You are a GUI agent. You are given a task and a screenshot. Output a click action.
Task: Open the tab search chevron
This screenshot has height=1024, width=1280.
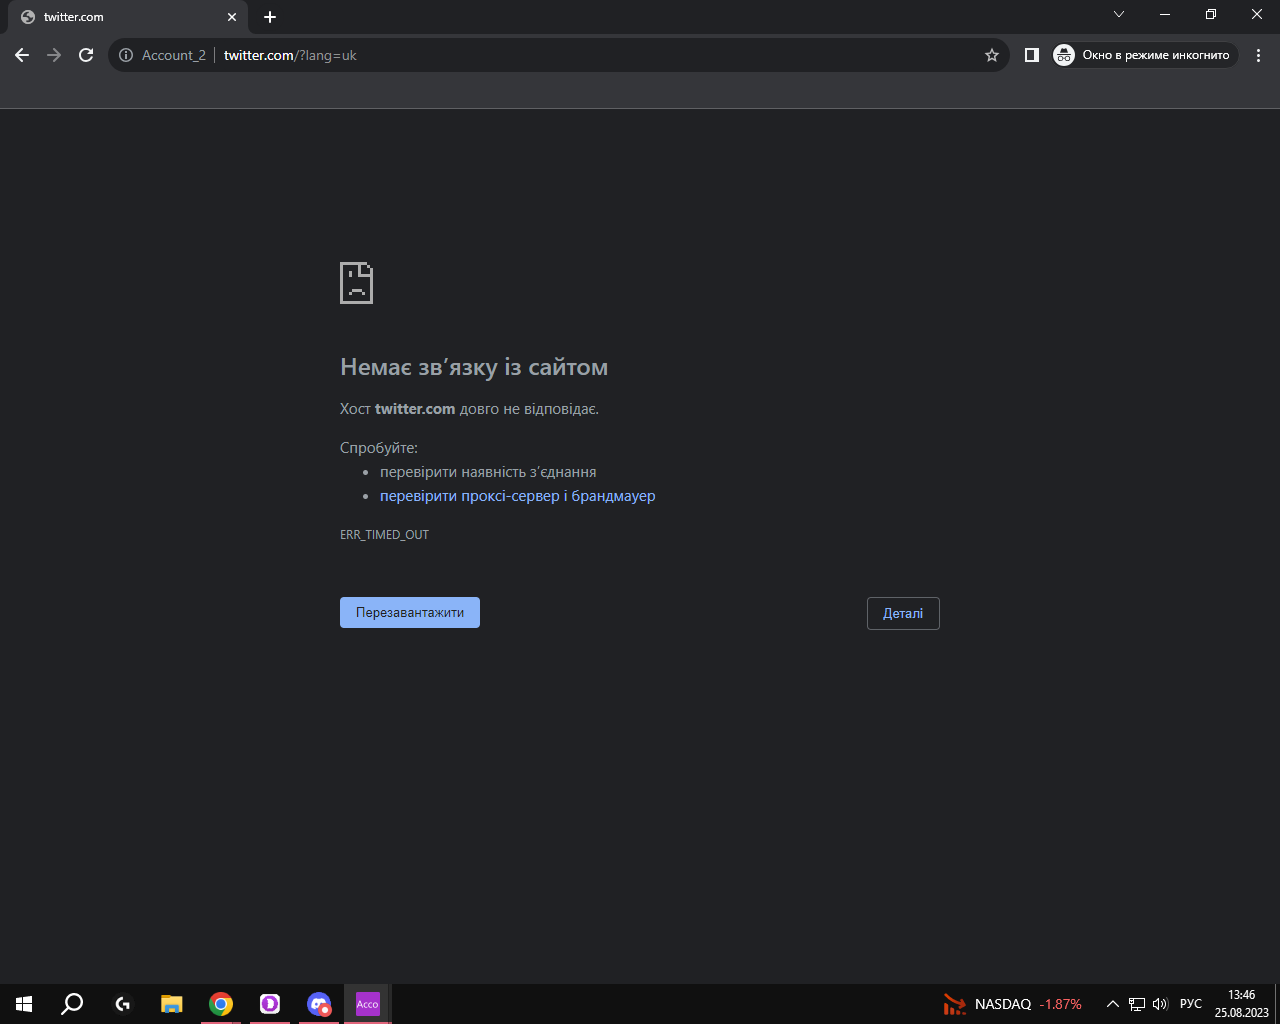point(1119,14)
